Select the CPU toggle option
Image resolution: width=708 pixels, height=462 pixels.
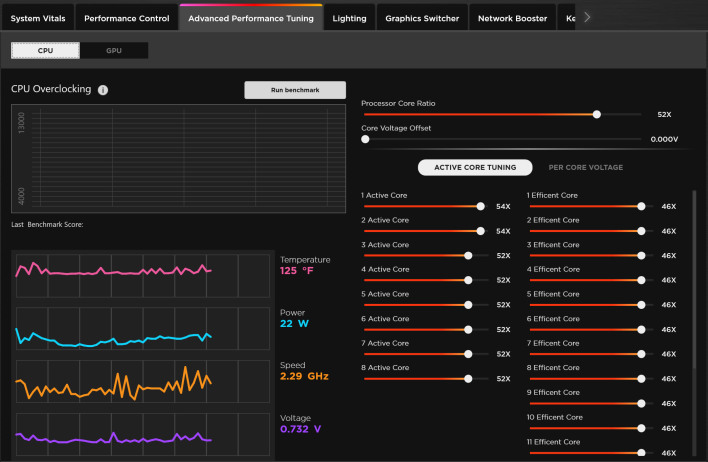coord(46,50)
